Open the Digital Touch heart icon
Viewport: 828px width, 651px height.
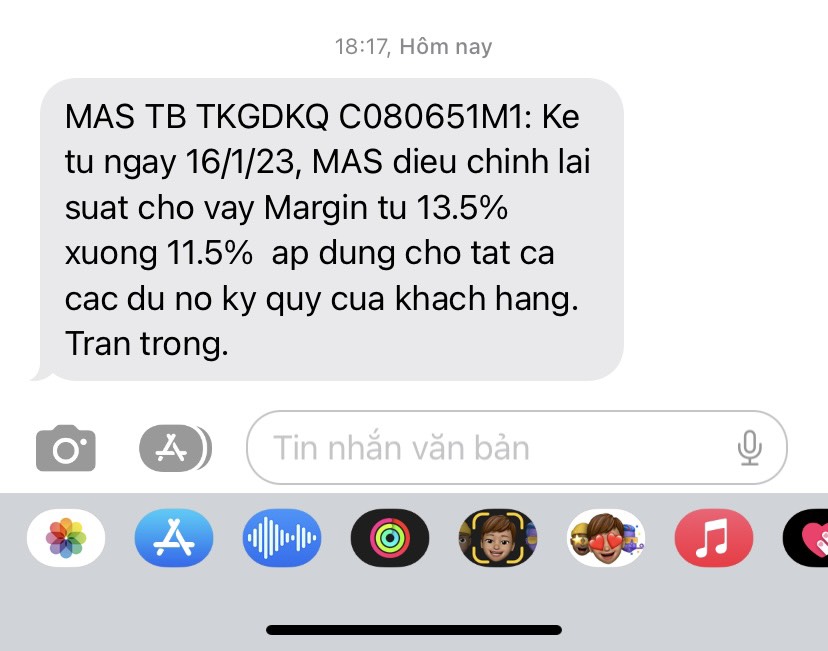click(x=806, y=537)
